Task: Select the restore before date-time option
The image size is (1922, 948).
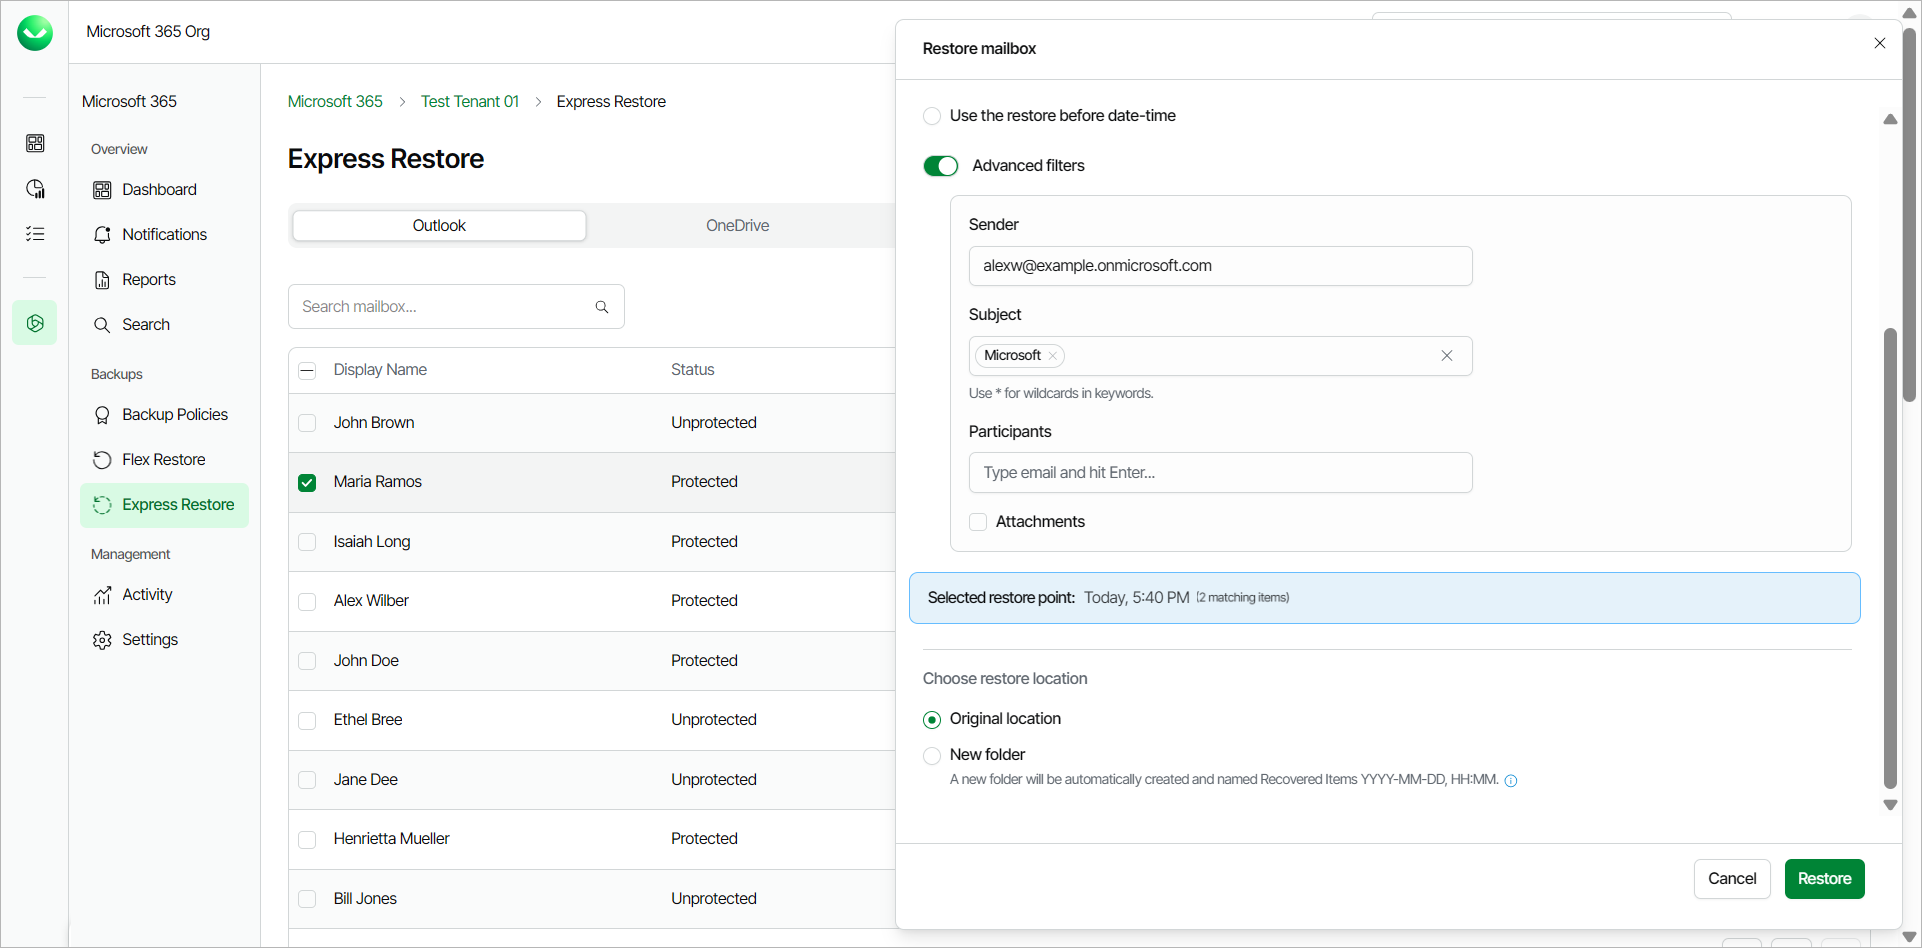Action: click(932, 116)
